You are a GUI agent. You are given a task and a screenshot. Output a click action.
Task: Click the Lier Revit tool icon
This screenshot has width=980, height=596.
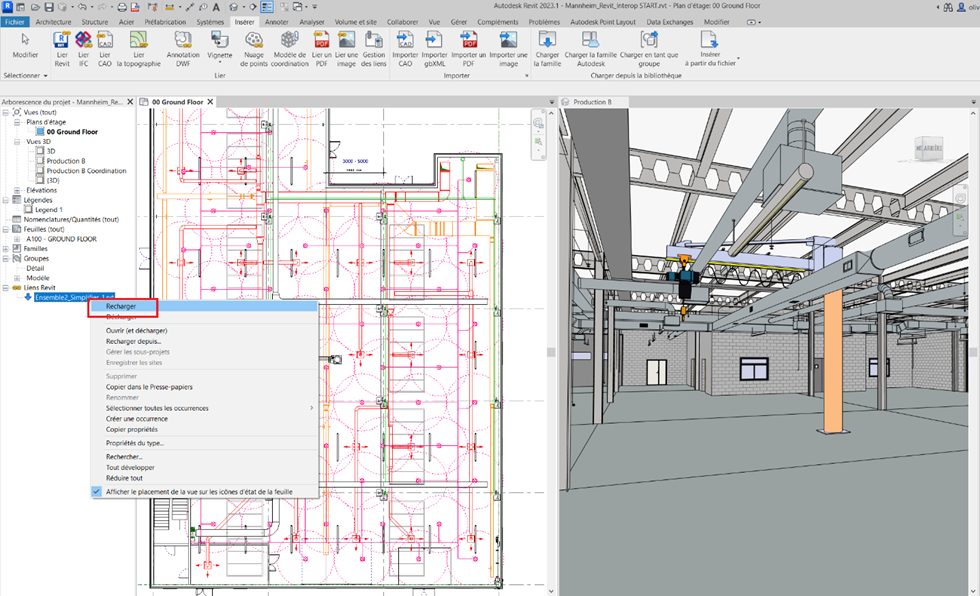(x=61, y=41)
